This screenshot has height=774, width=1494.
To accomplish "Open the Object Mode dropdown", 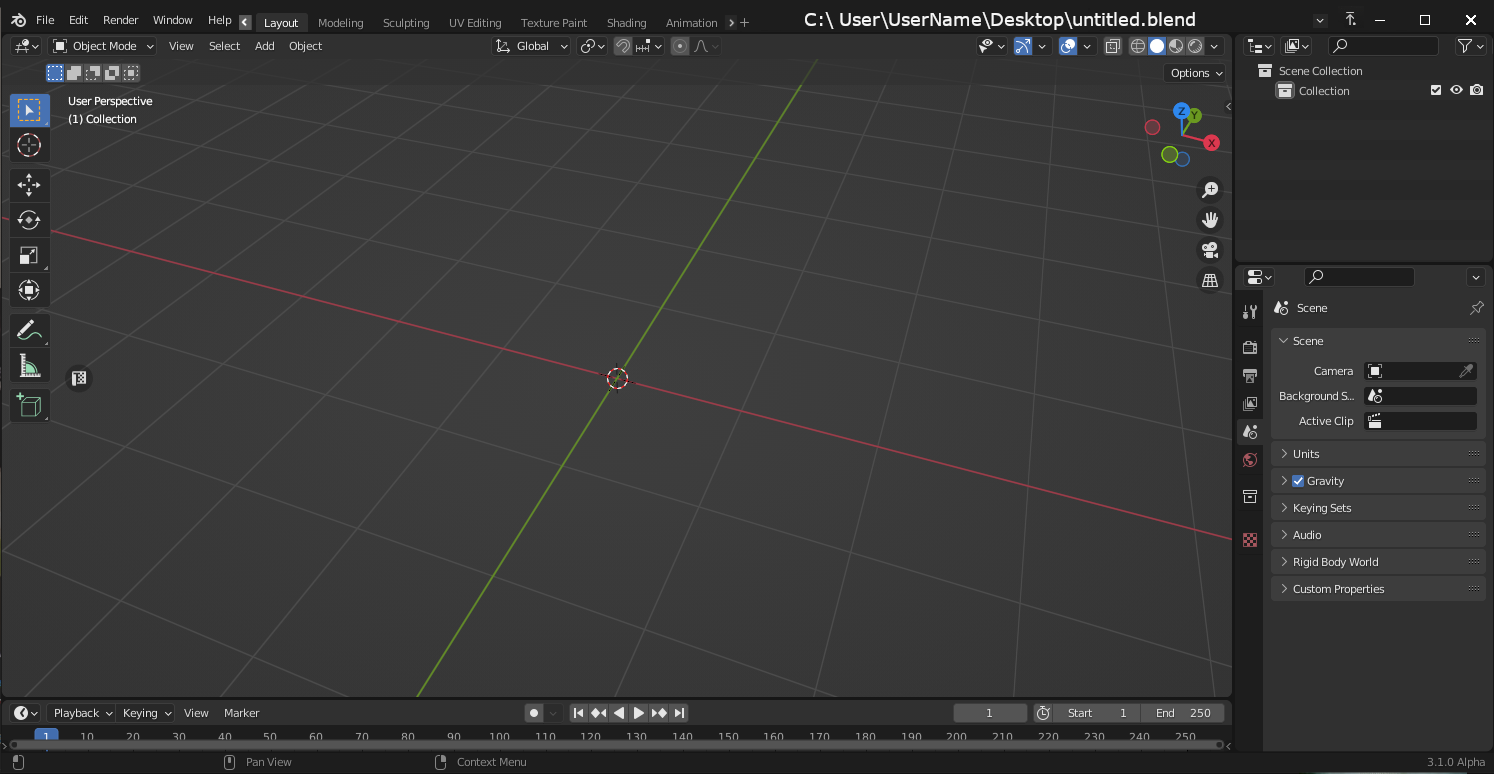I will [x=103, y=46].
